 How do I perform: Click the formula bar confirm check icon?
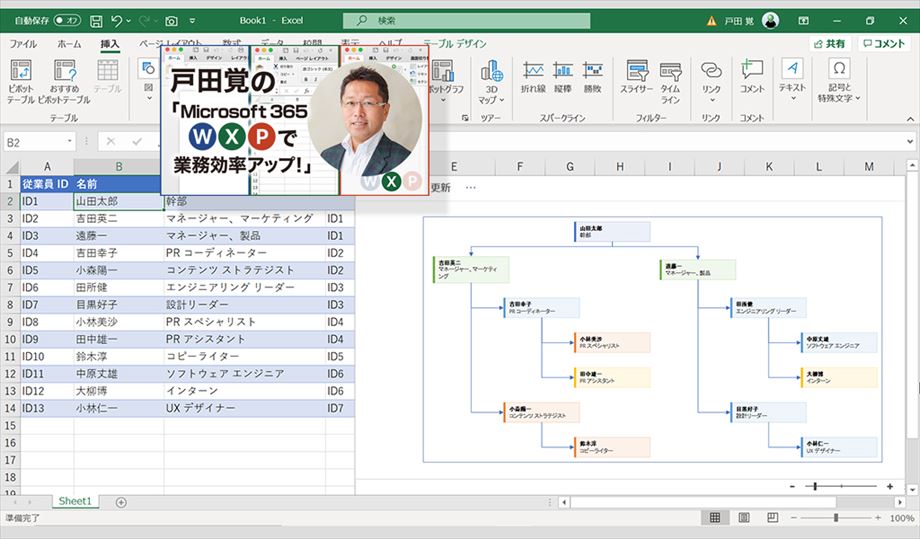point(137,141)
